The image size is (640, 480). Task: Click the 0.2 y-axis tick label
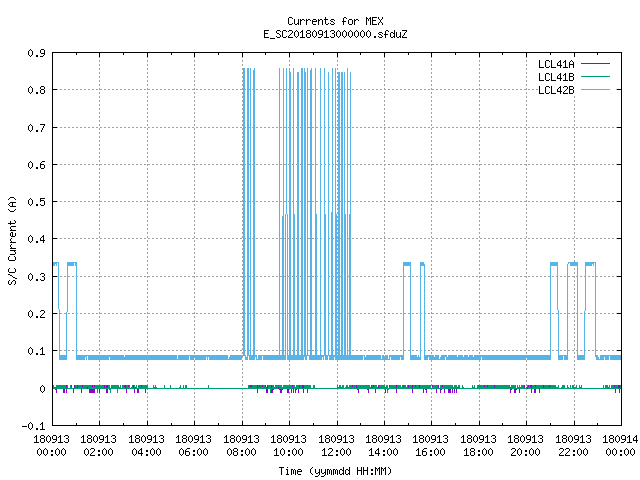[36, 314]
